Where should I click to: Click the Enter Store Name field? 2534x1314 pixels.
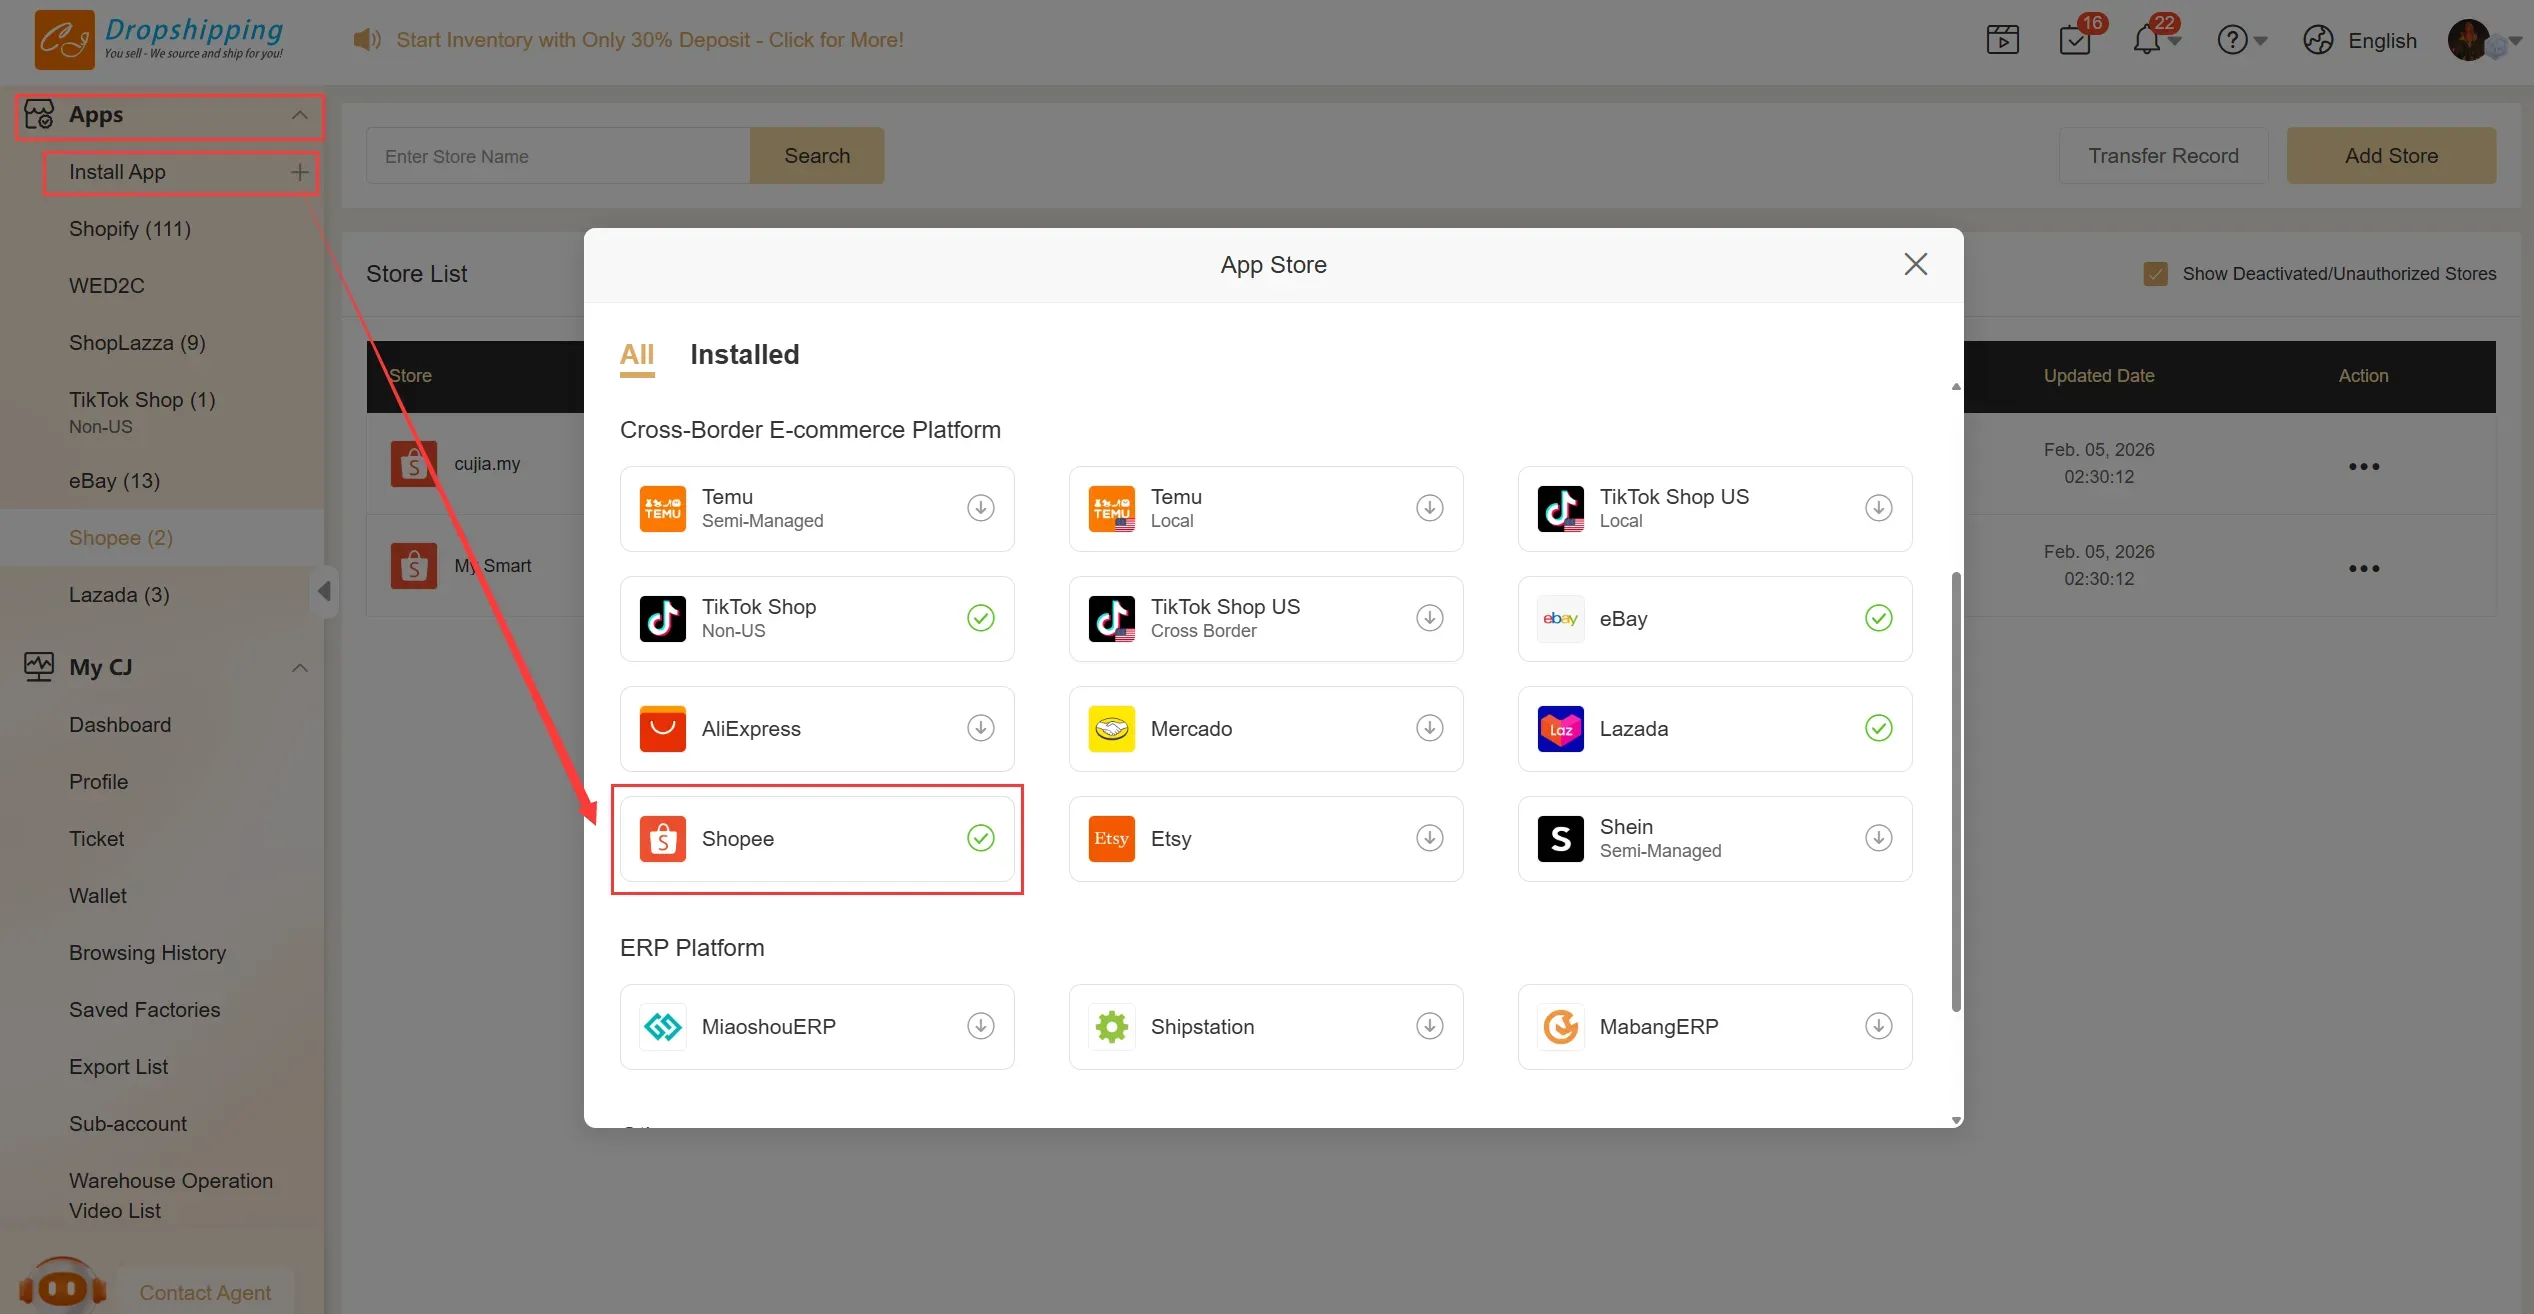pyautogui.click(x=557, y=156)
